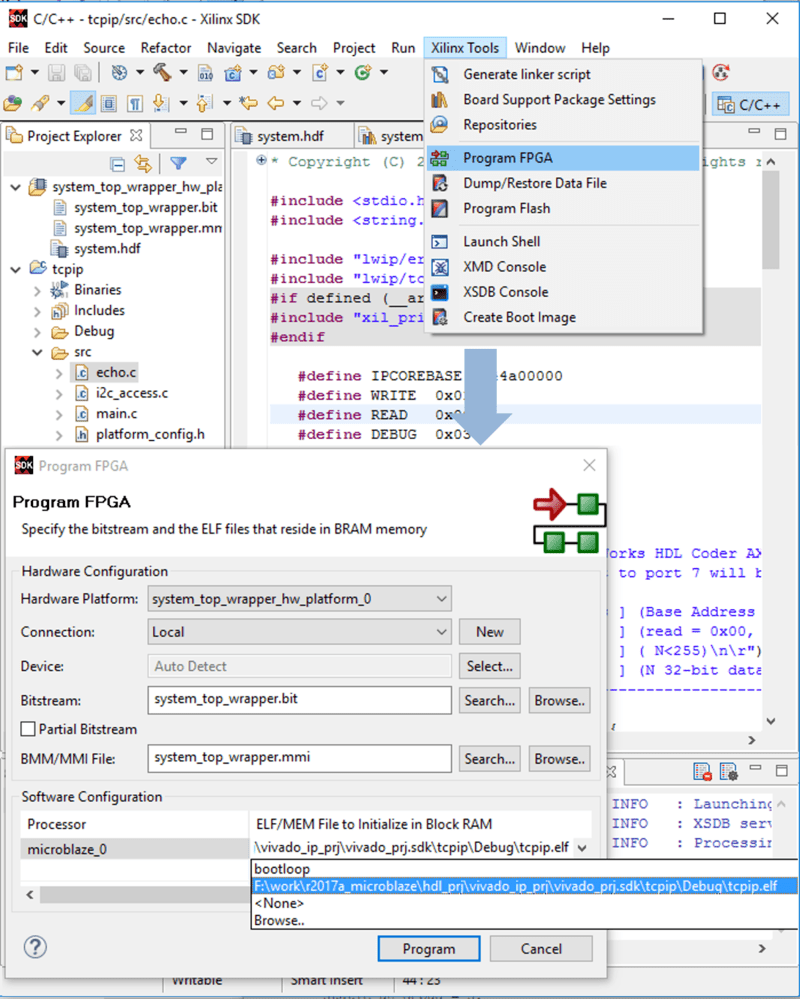This screenshot has width=800, height=999.
Task: Click the console clear icon with red mark
Action: [x=702, y=772]
